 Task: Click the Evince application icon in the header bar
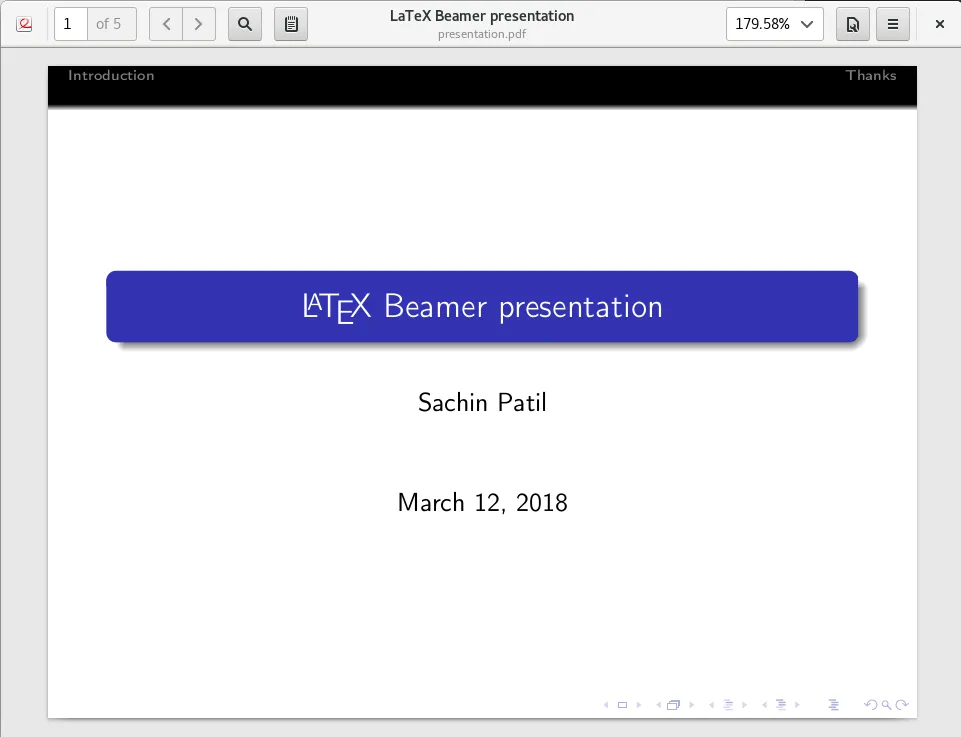point(24,24)
